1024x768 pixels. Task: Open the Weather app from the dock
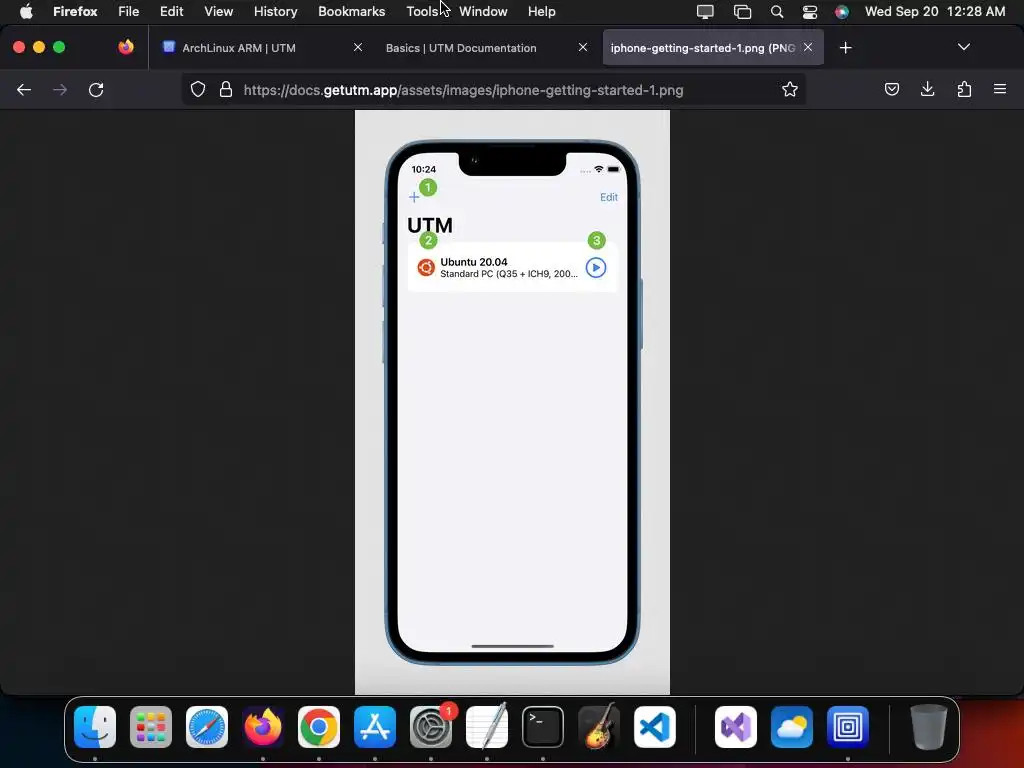[792, 727]
